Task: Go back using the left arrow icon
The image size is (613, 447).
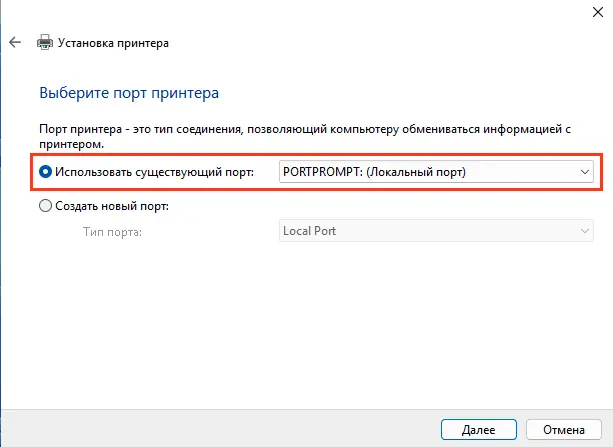Action: [x=15, y=42]
